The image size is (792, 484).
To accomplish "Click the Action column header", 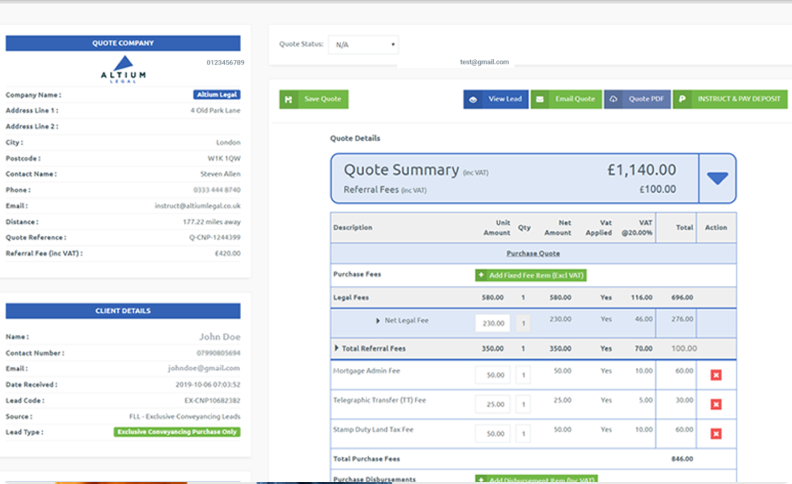I will coord(716,228).
